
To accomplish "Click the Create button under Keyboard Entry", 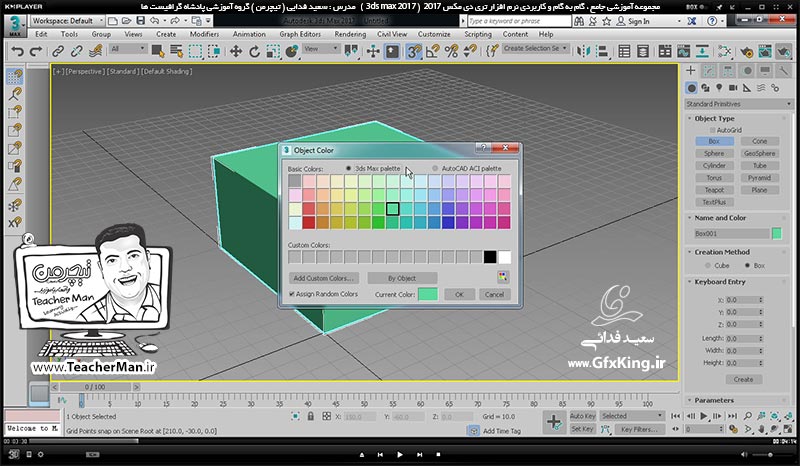I will coord(743,379).
